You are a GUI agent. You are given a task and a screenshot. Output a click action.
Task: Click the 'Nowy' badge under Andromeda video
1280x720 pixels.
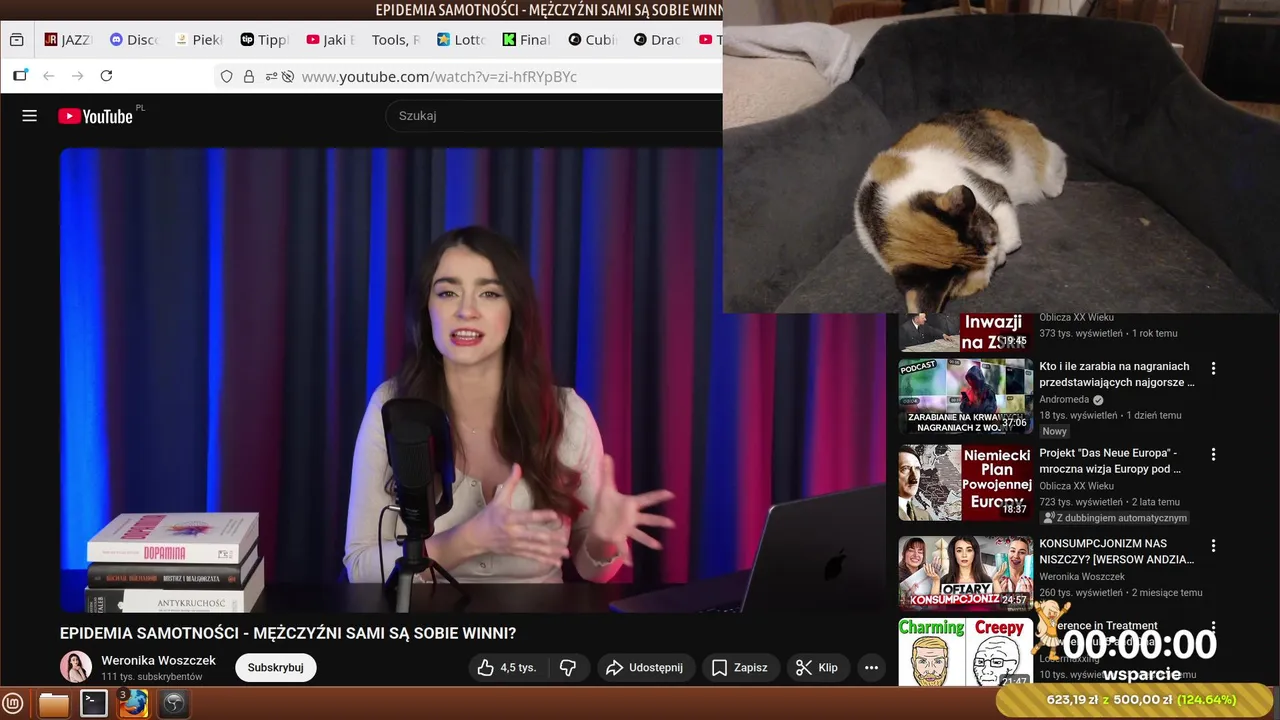(x=1054, y=431)
